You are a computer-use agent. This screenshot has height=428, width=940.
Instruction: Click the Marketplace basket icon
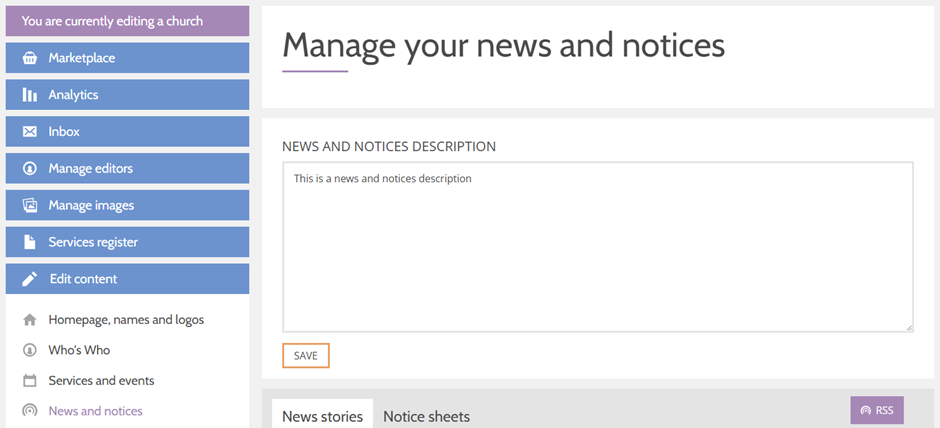click(x=29, y=58)
